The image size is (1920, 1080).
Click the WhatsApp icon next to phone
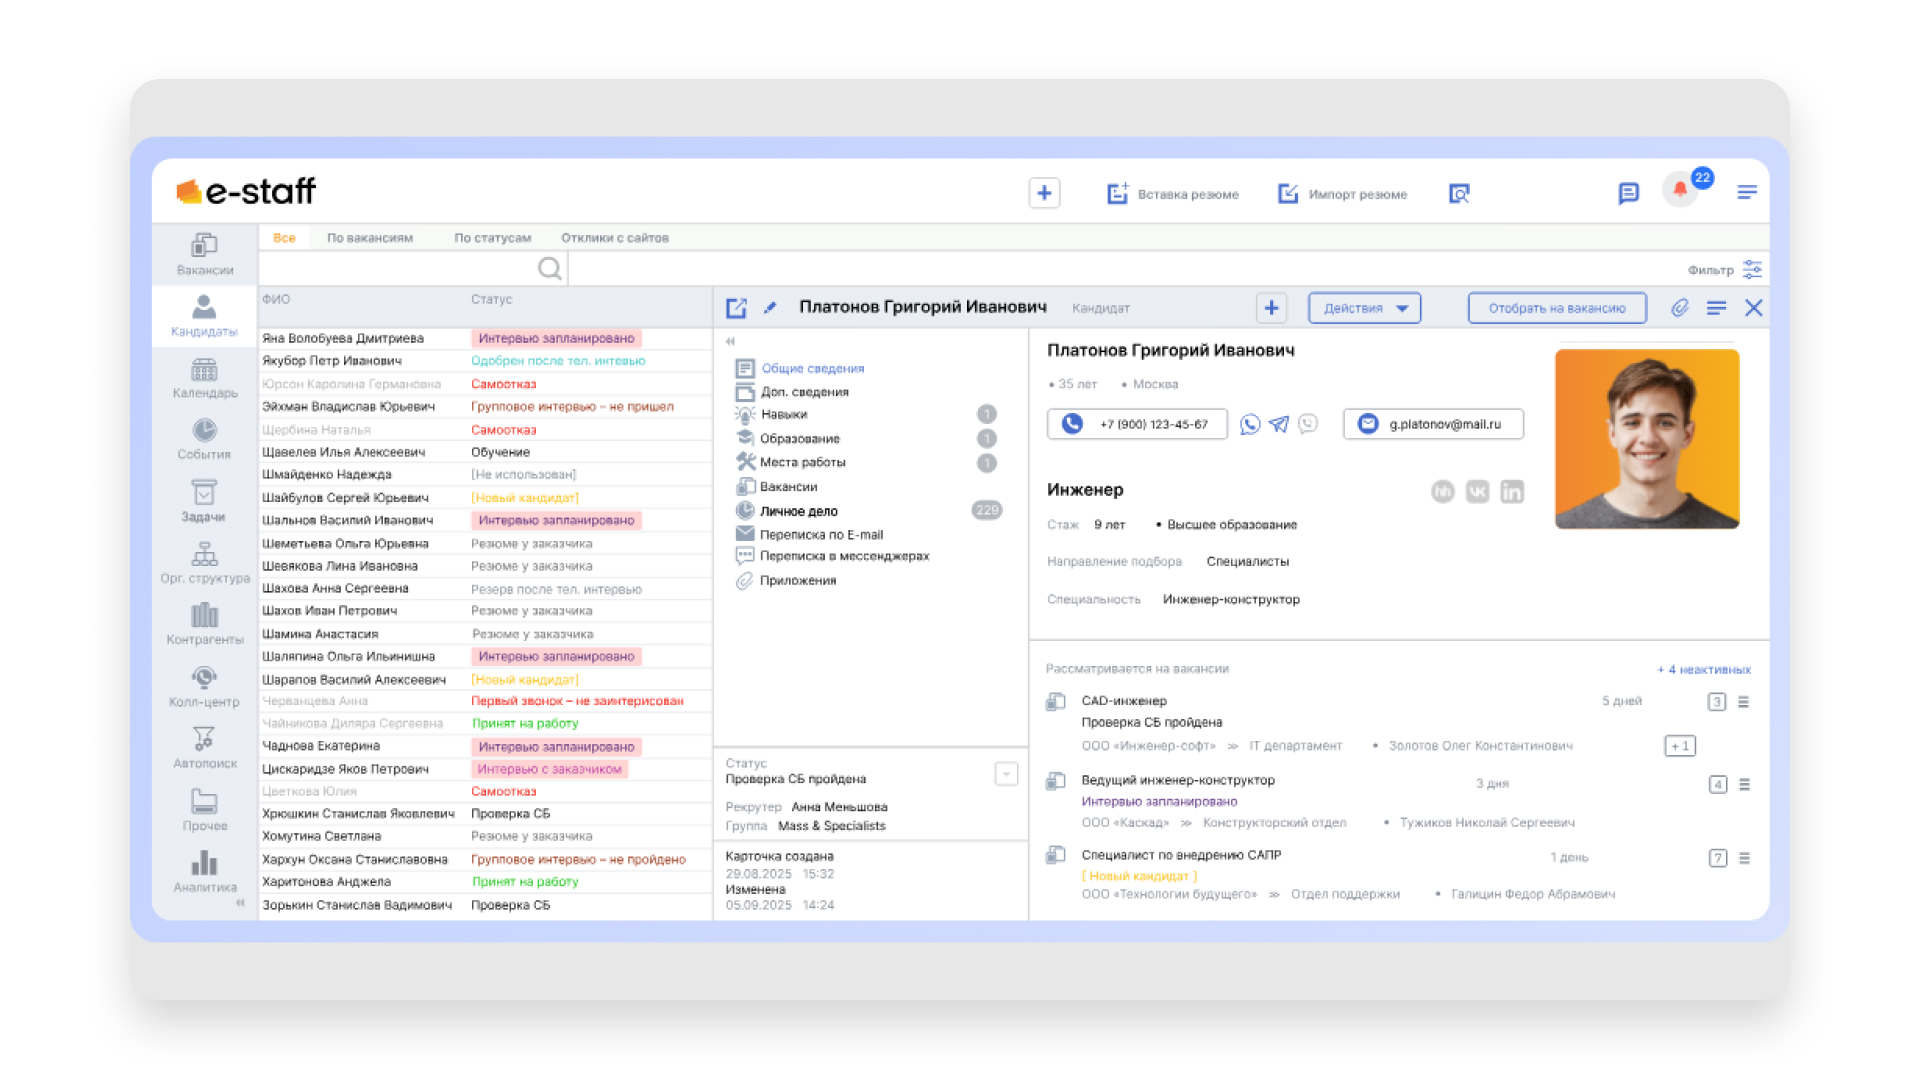click(x=1249, y=424)
